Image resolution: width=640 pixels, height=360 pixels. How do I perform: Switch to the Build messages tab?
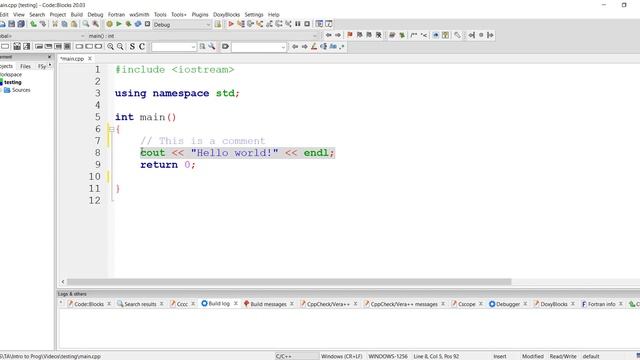click(268, 304)
